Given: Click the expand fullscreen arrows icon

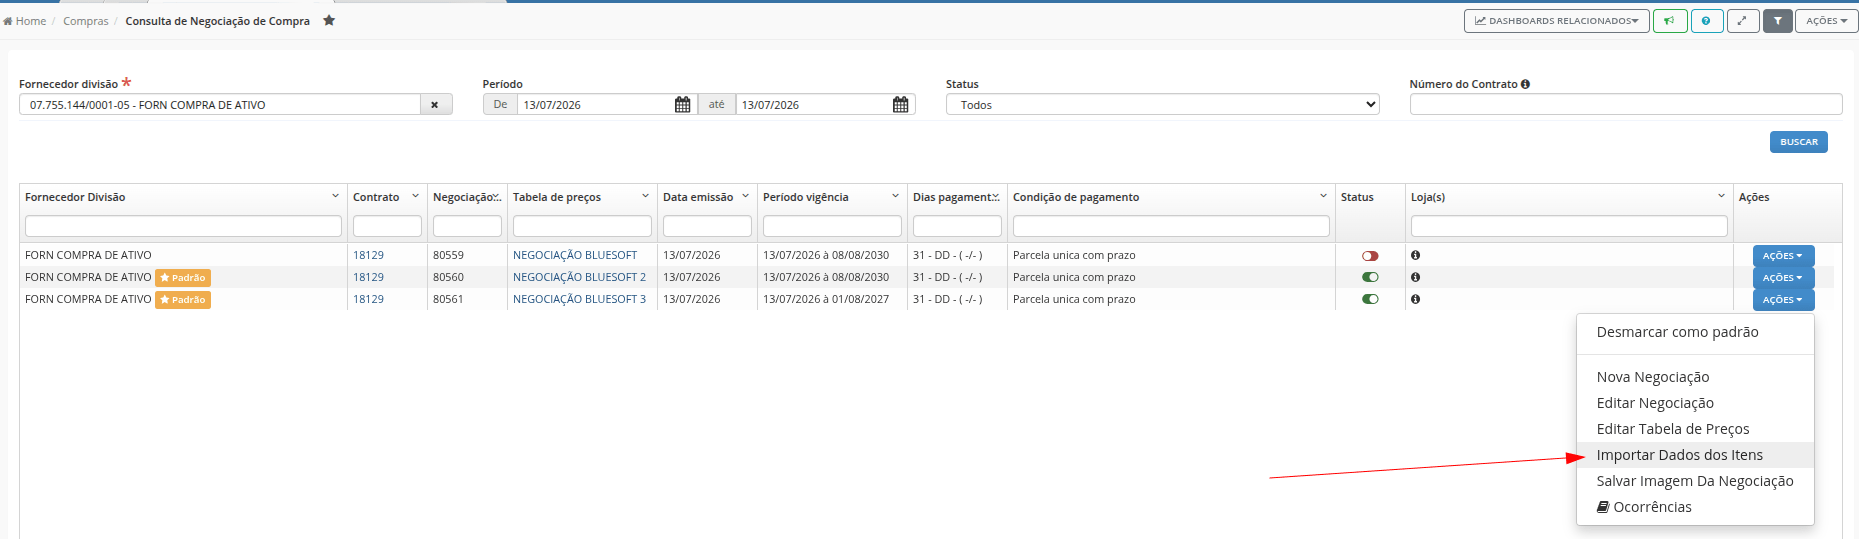Looking at the screenshot, I should click(1743, 21).
